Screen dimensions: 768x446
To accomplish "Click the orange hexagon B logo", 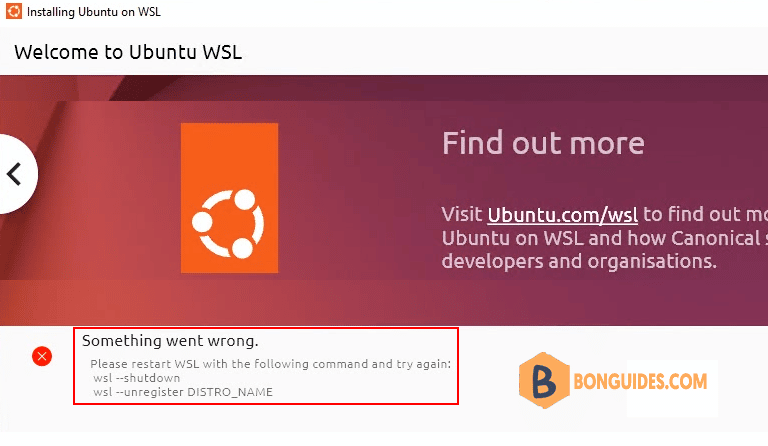I will (544, 380).
